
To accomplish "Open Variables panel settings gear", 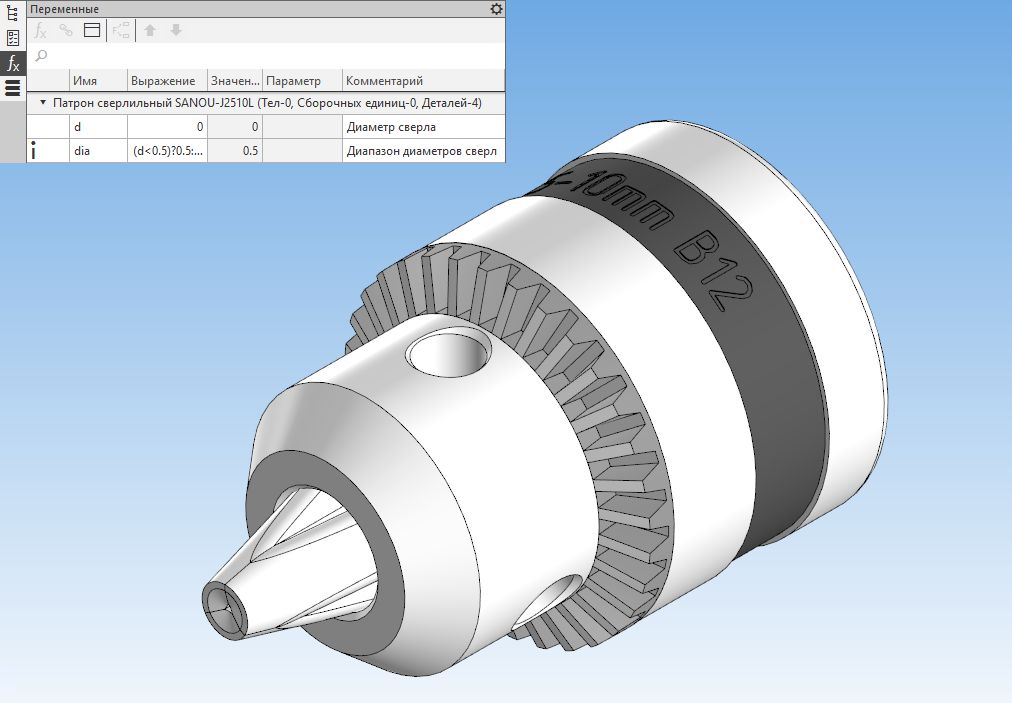I will pos(496,9).
